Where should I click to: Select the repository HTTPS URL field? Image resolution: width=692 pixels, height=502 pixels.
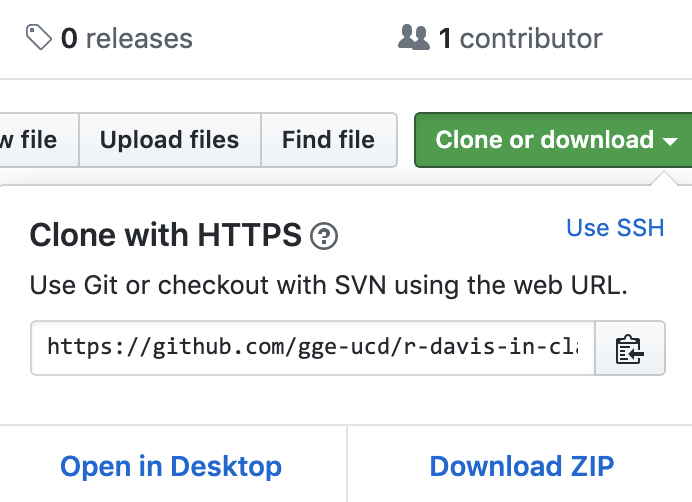(x=313, y=348)
